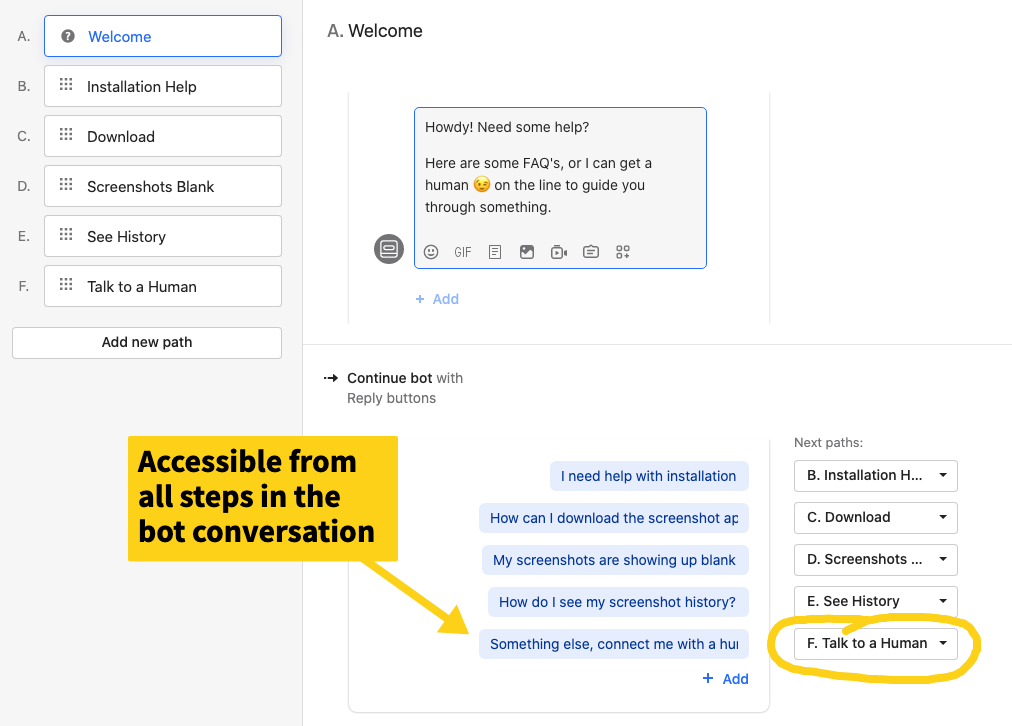Click the article insert icon in editor
Screen dimensions: 1012x726
tap(495, 252)
